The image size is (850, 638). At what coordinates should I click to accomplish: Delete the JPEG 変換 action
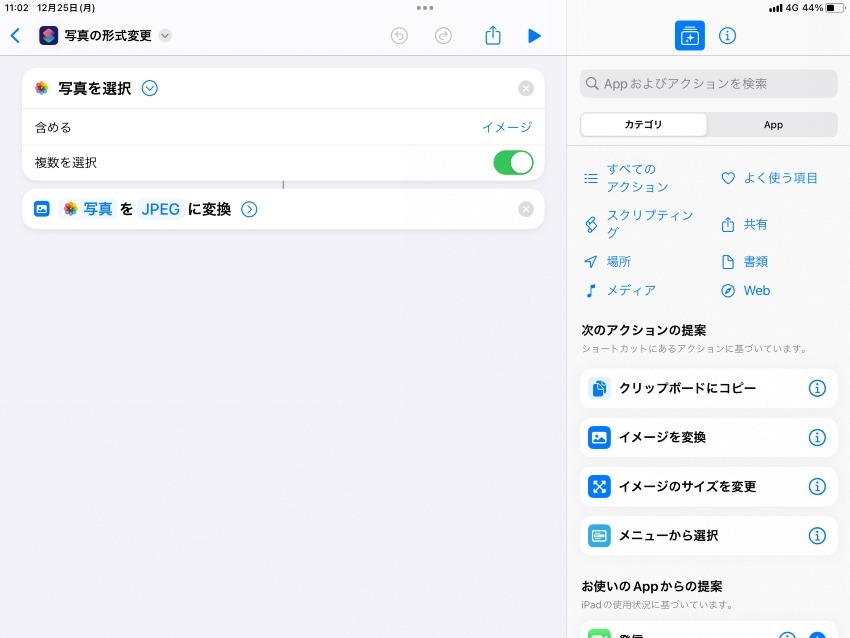coord(526,209)
